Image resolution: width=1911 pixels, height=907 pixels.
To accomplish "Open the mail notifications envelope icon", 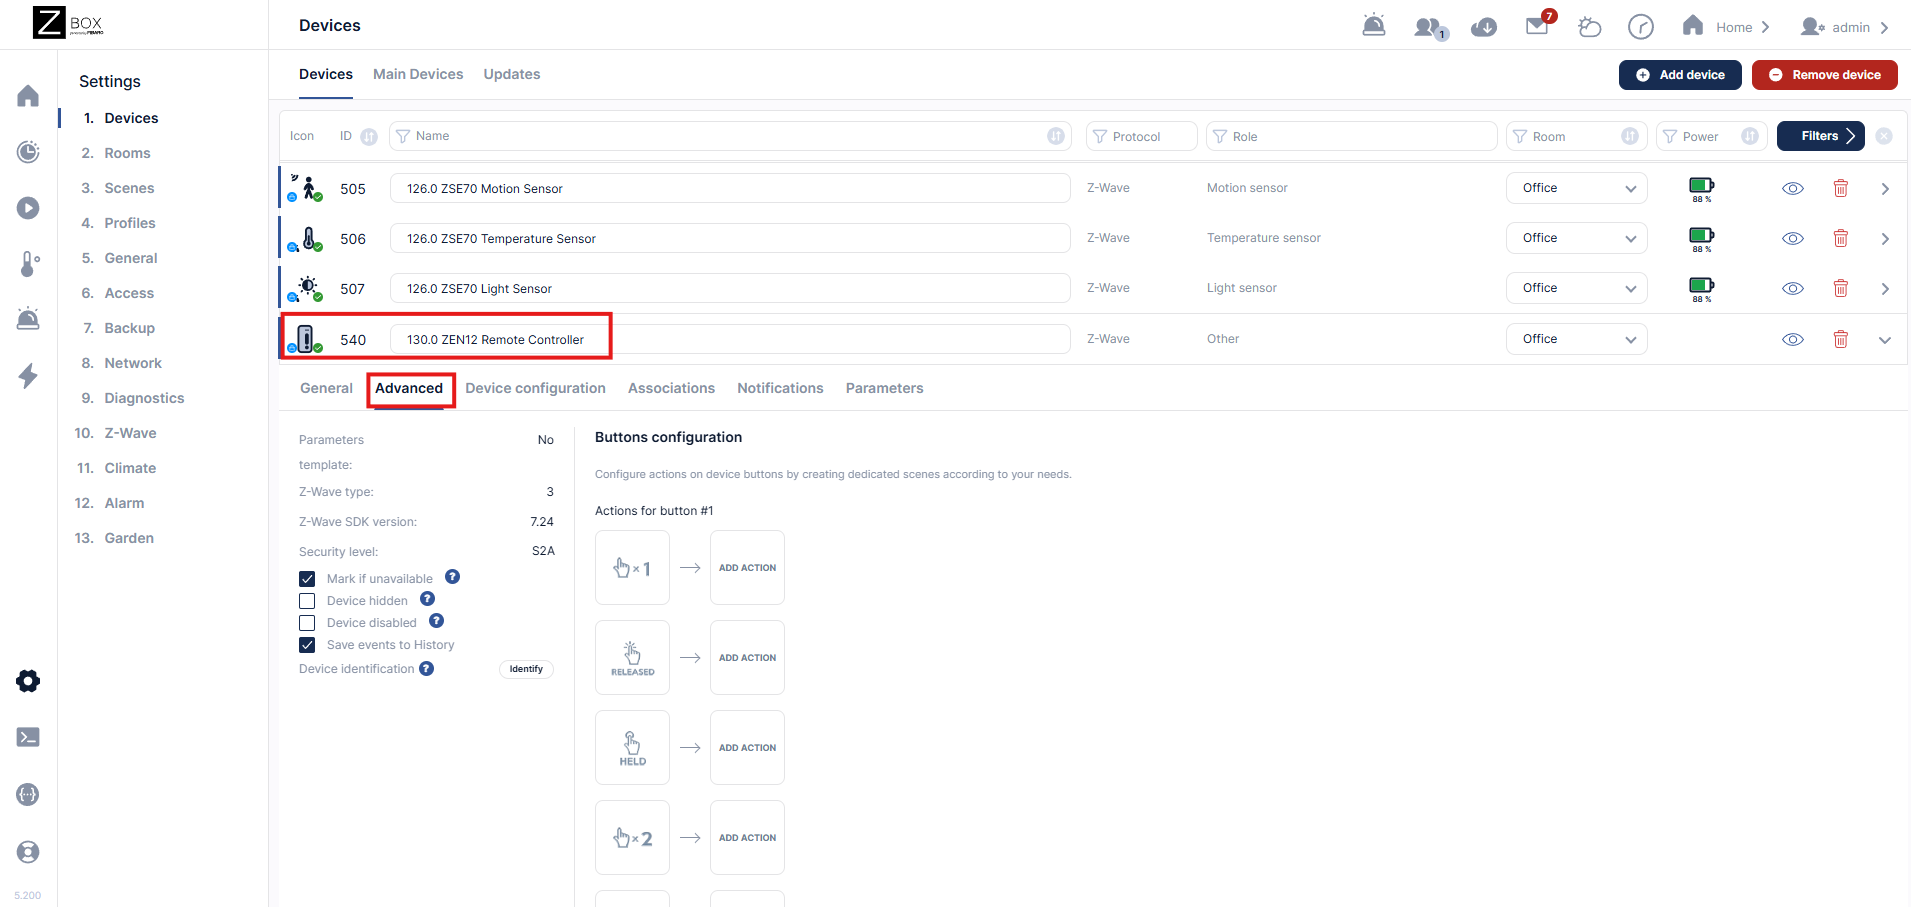I will (1539, 25).
